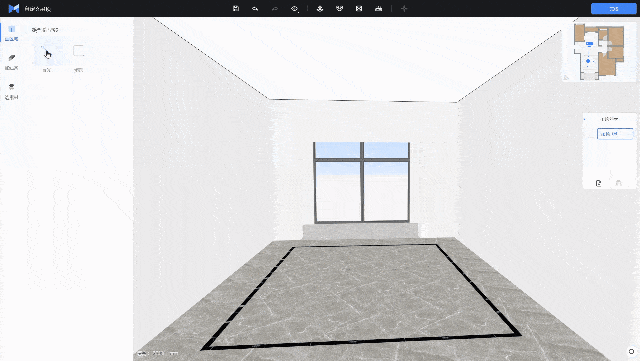
Task: Click the last icon before the sparkle separator
Action: [378, 8]
